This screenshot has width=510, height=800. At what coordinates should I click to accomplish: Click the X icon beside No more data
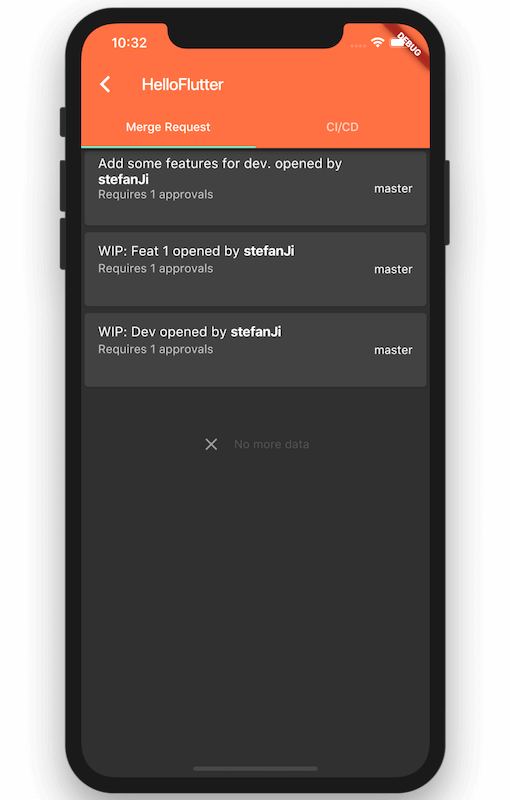(211, 444)
